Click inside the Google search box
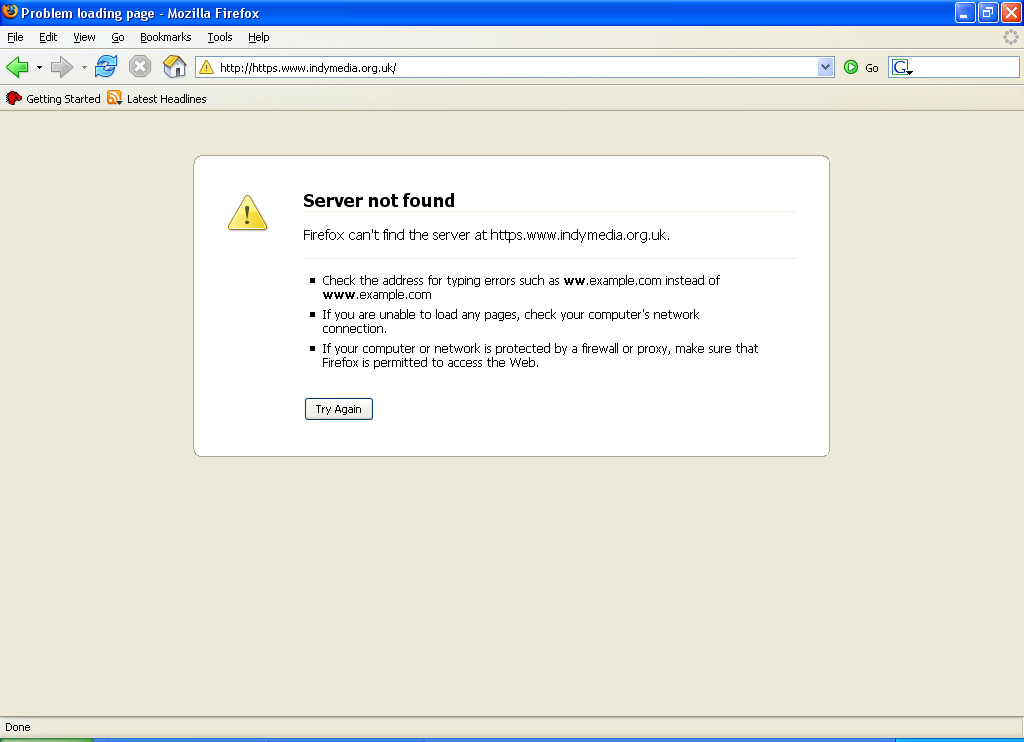This screenshot has height=742, width=1024. click(x=965, y=67)
